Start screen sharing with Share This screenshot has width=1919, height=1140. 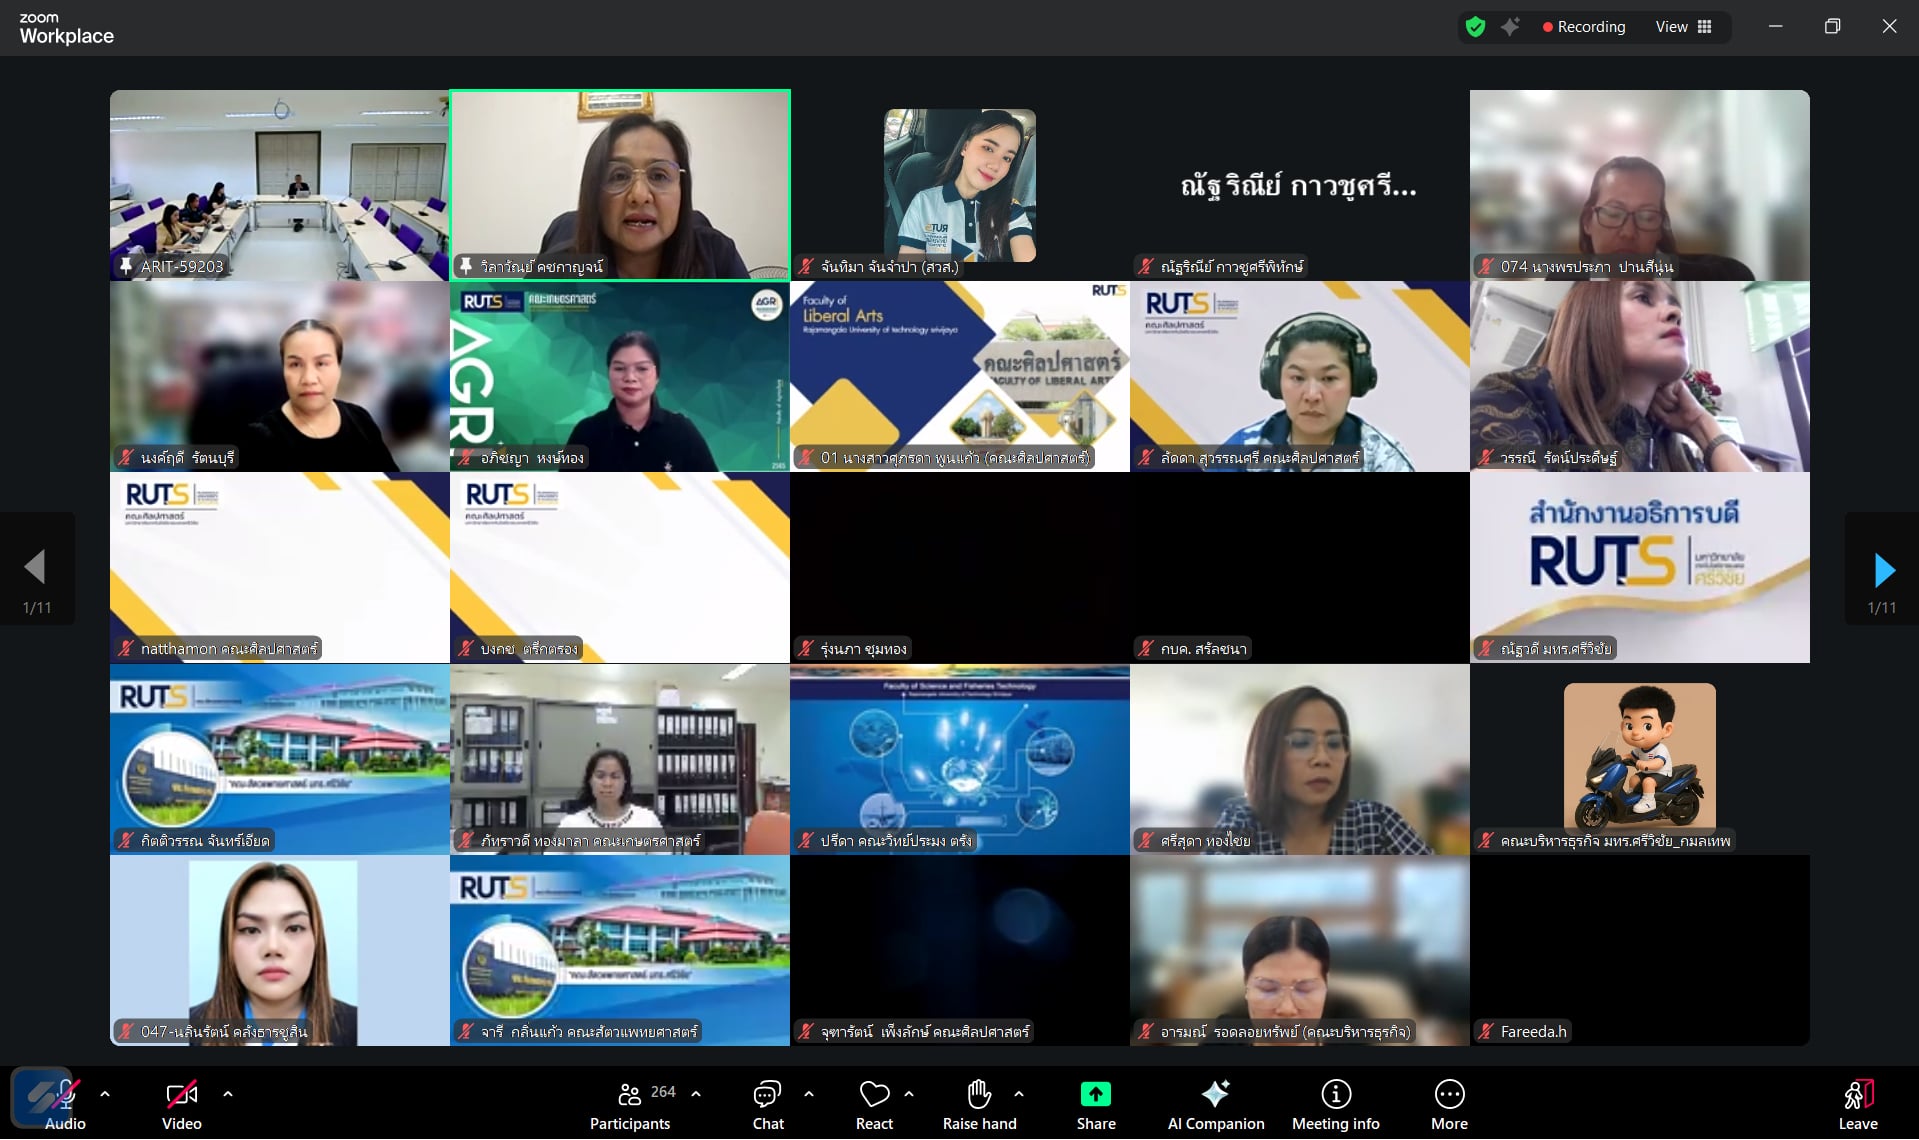point(1095,1103)
